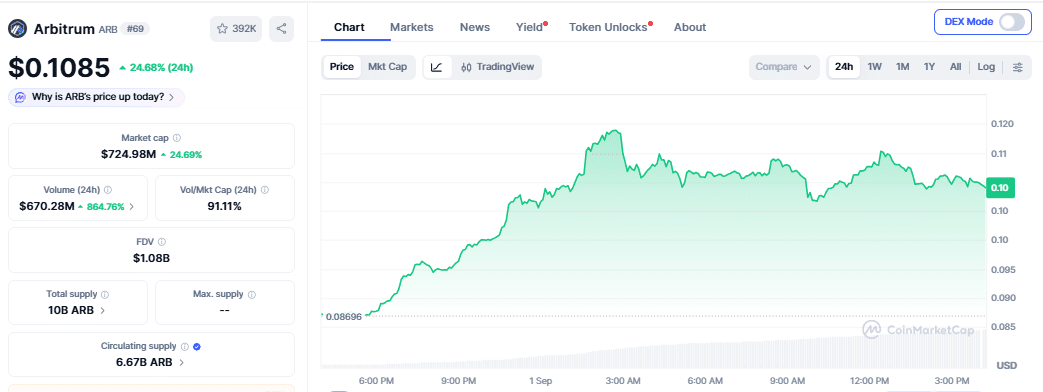Switch to the TradingView candlestick chart
Screen dimensions: 1043x392
(498, 67)
